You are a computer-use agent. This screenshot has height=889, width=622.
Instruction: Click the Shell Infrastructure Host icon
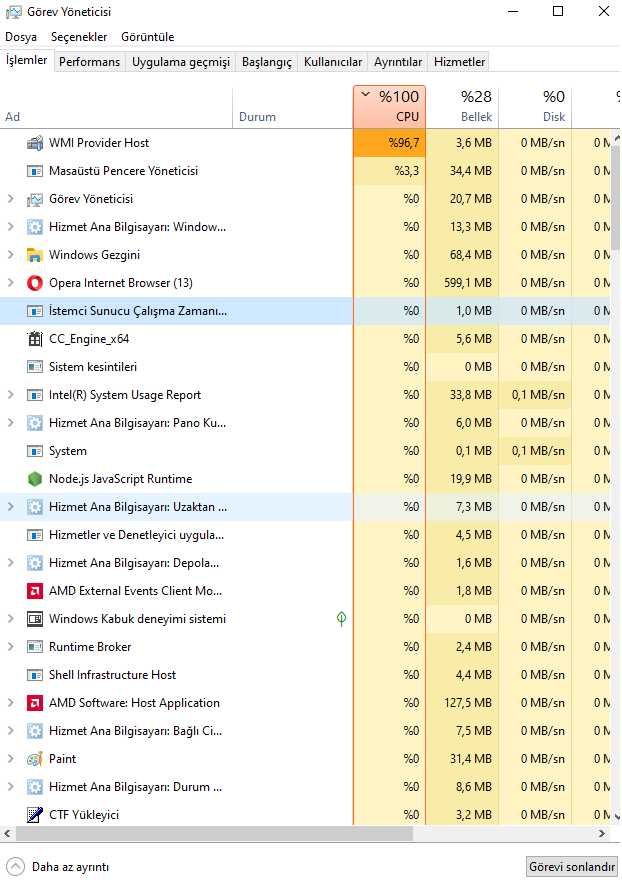coord(35,675)
